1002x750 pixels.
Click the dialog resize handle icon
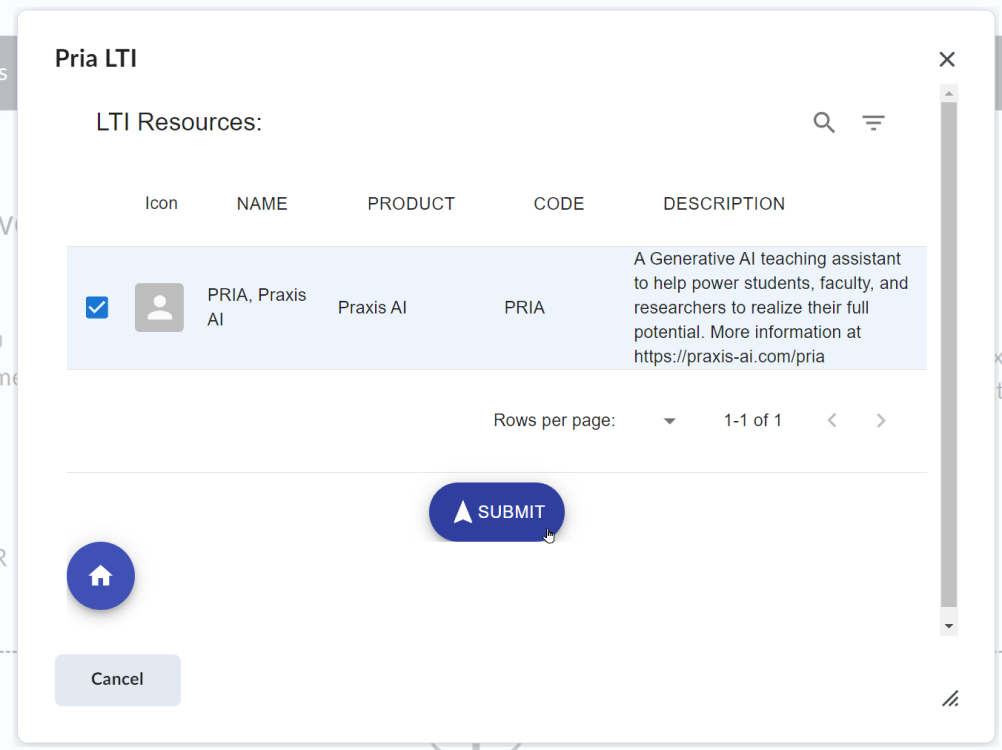(950, 699)
